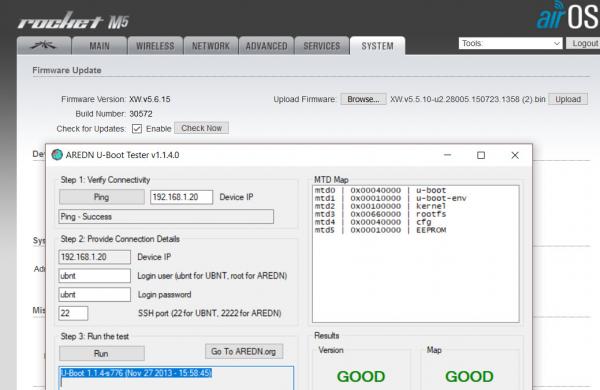This screenshot has height=390, width=600.
Task: Click the mtd2 kernel row
Action: point(380,206)
